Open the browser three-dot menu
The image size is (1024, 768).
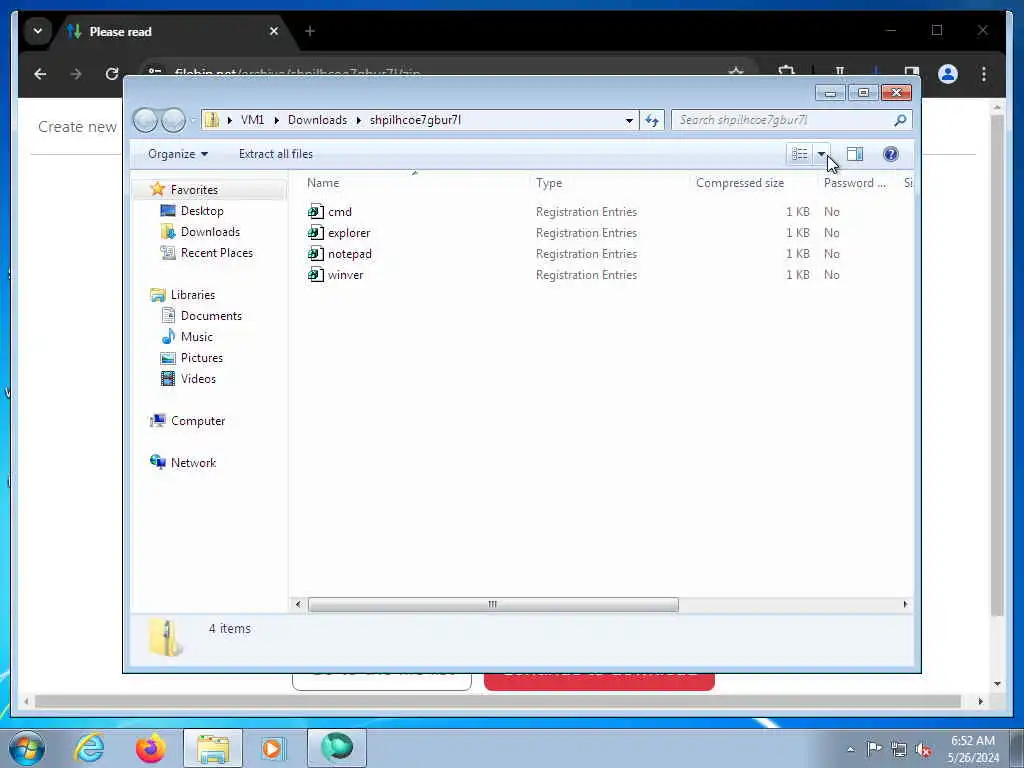[984, 74]
